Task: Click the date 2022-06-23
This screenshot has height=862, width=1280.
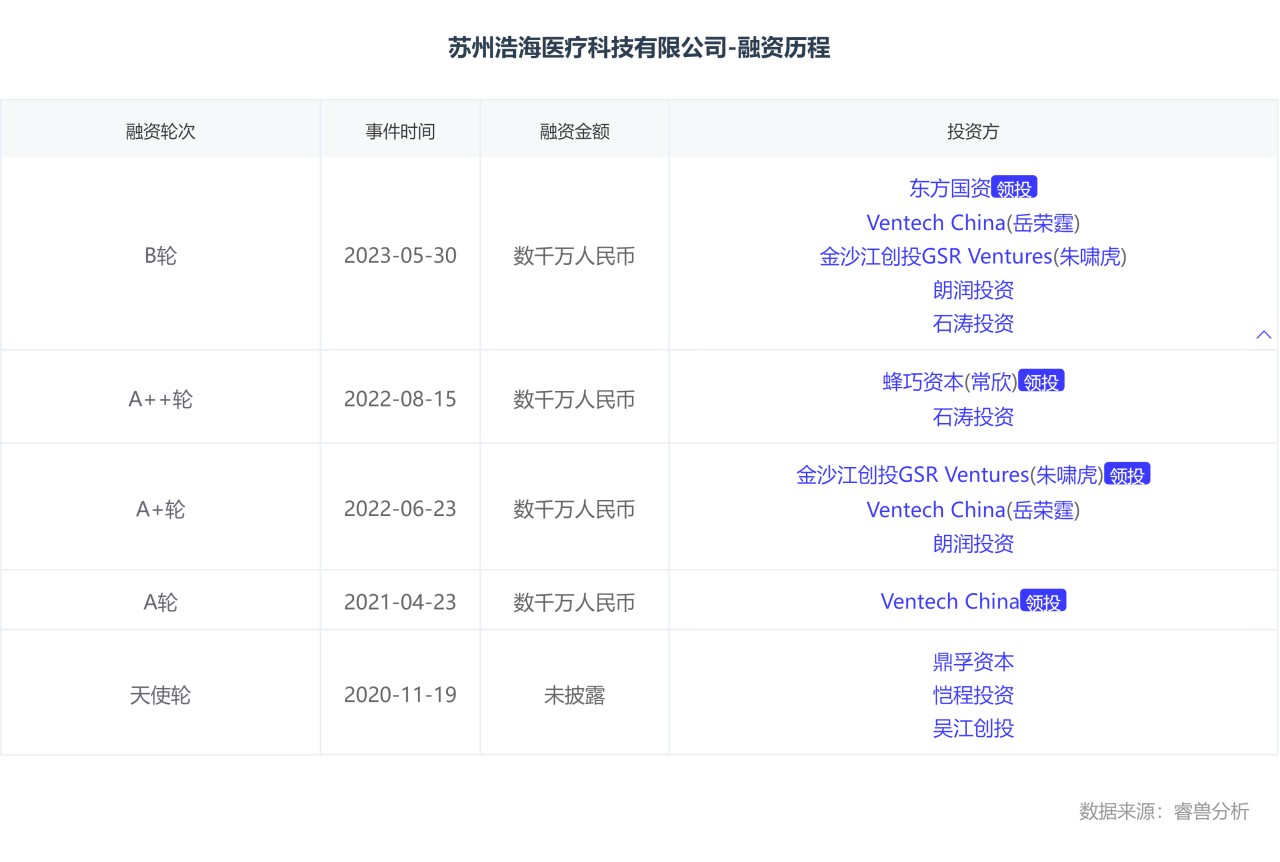Action: coord(400,509)
